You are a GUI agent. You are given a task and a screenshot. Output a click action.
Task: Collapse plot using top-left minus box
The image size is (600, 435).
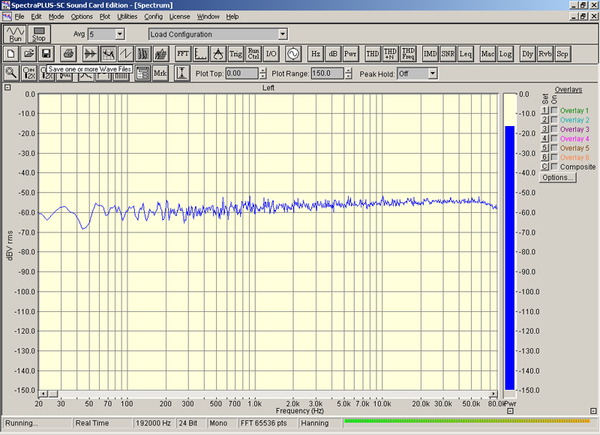[8, 88]
